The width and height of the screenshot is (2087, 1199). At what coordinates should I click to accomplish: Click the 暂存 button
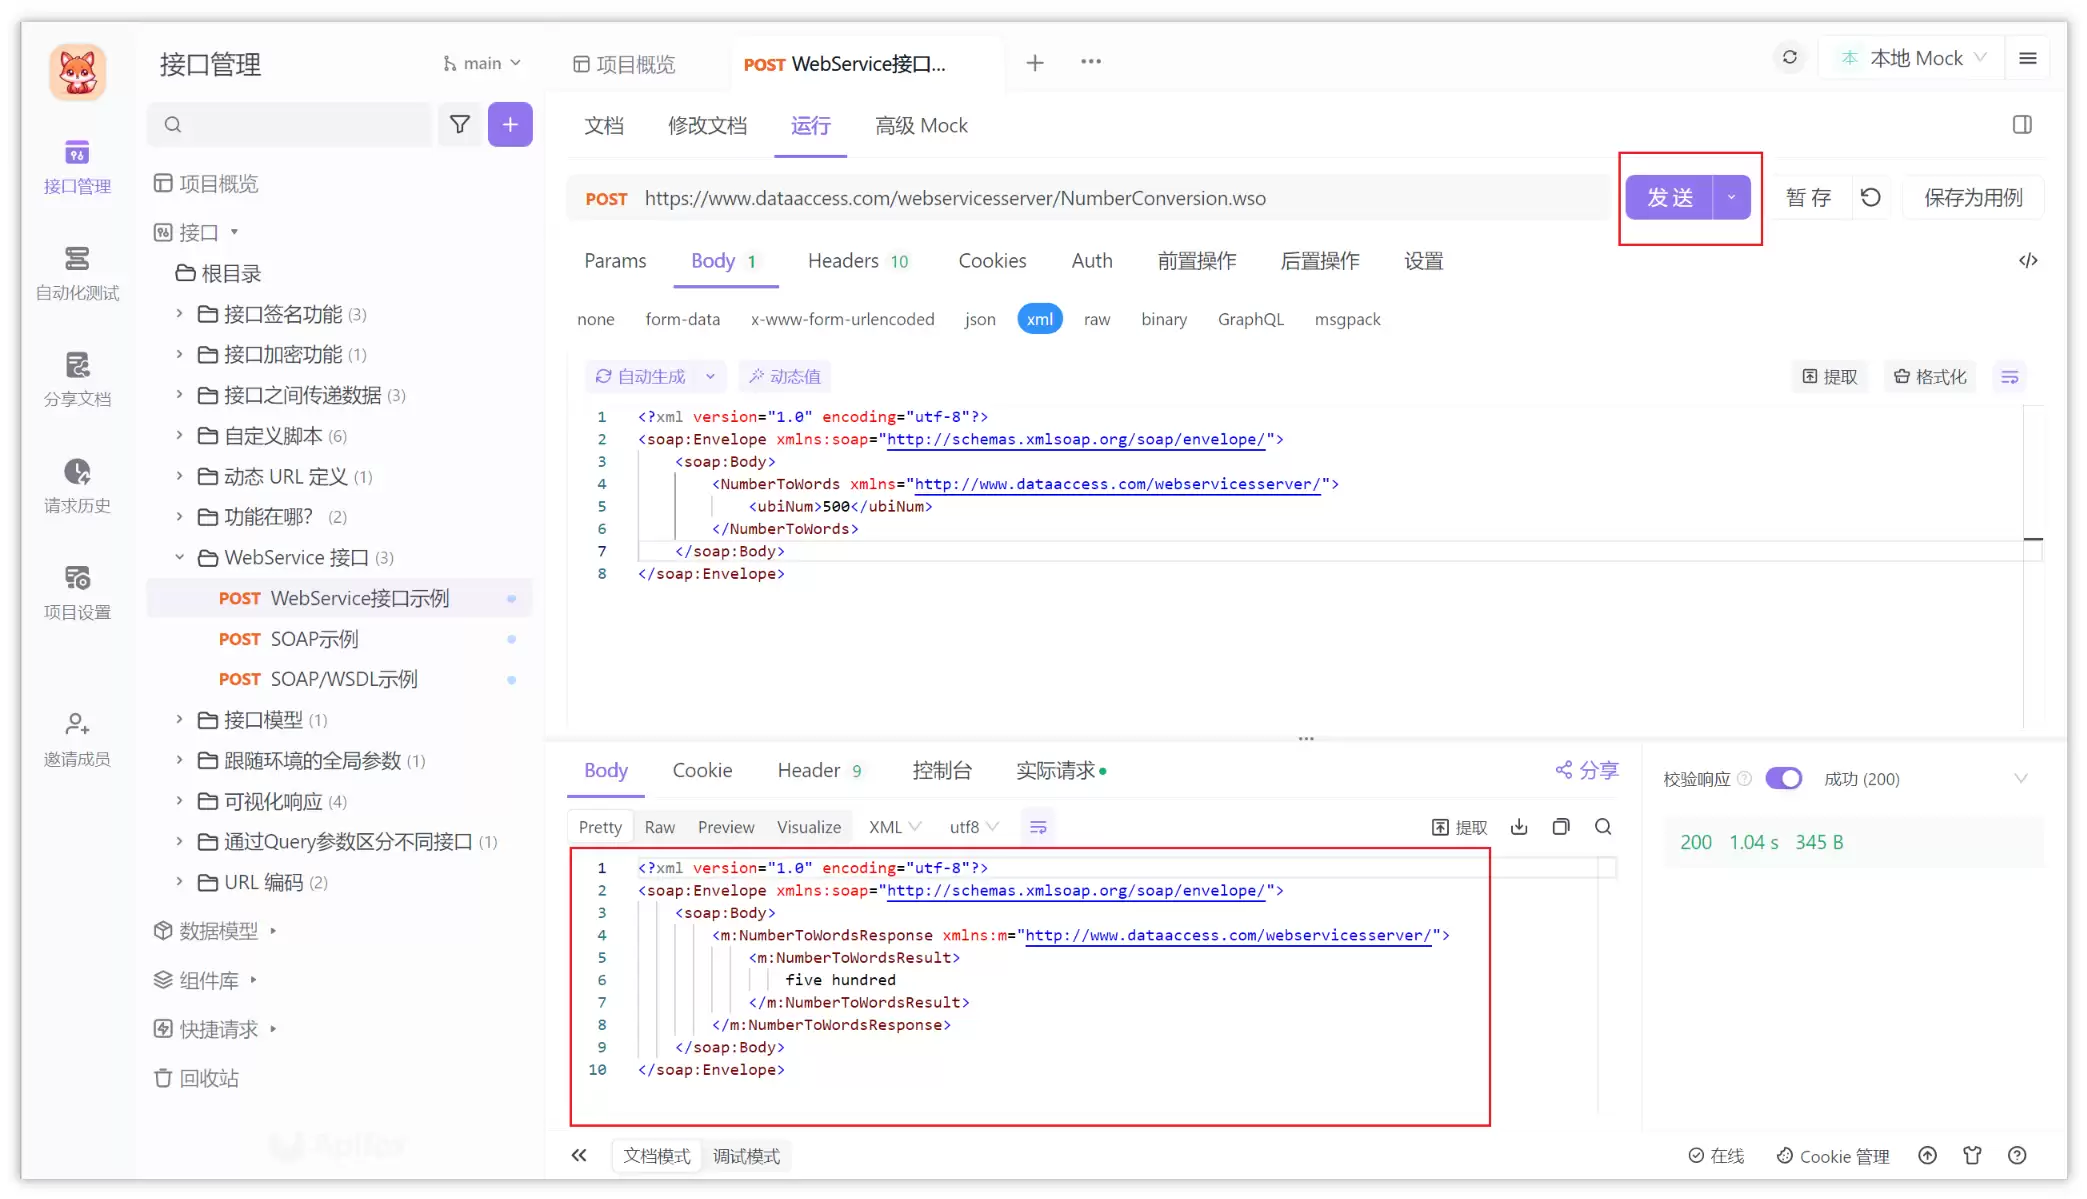point(1808,197)
